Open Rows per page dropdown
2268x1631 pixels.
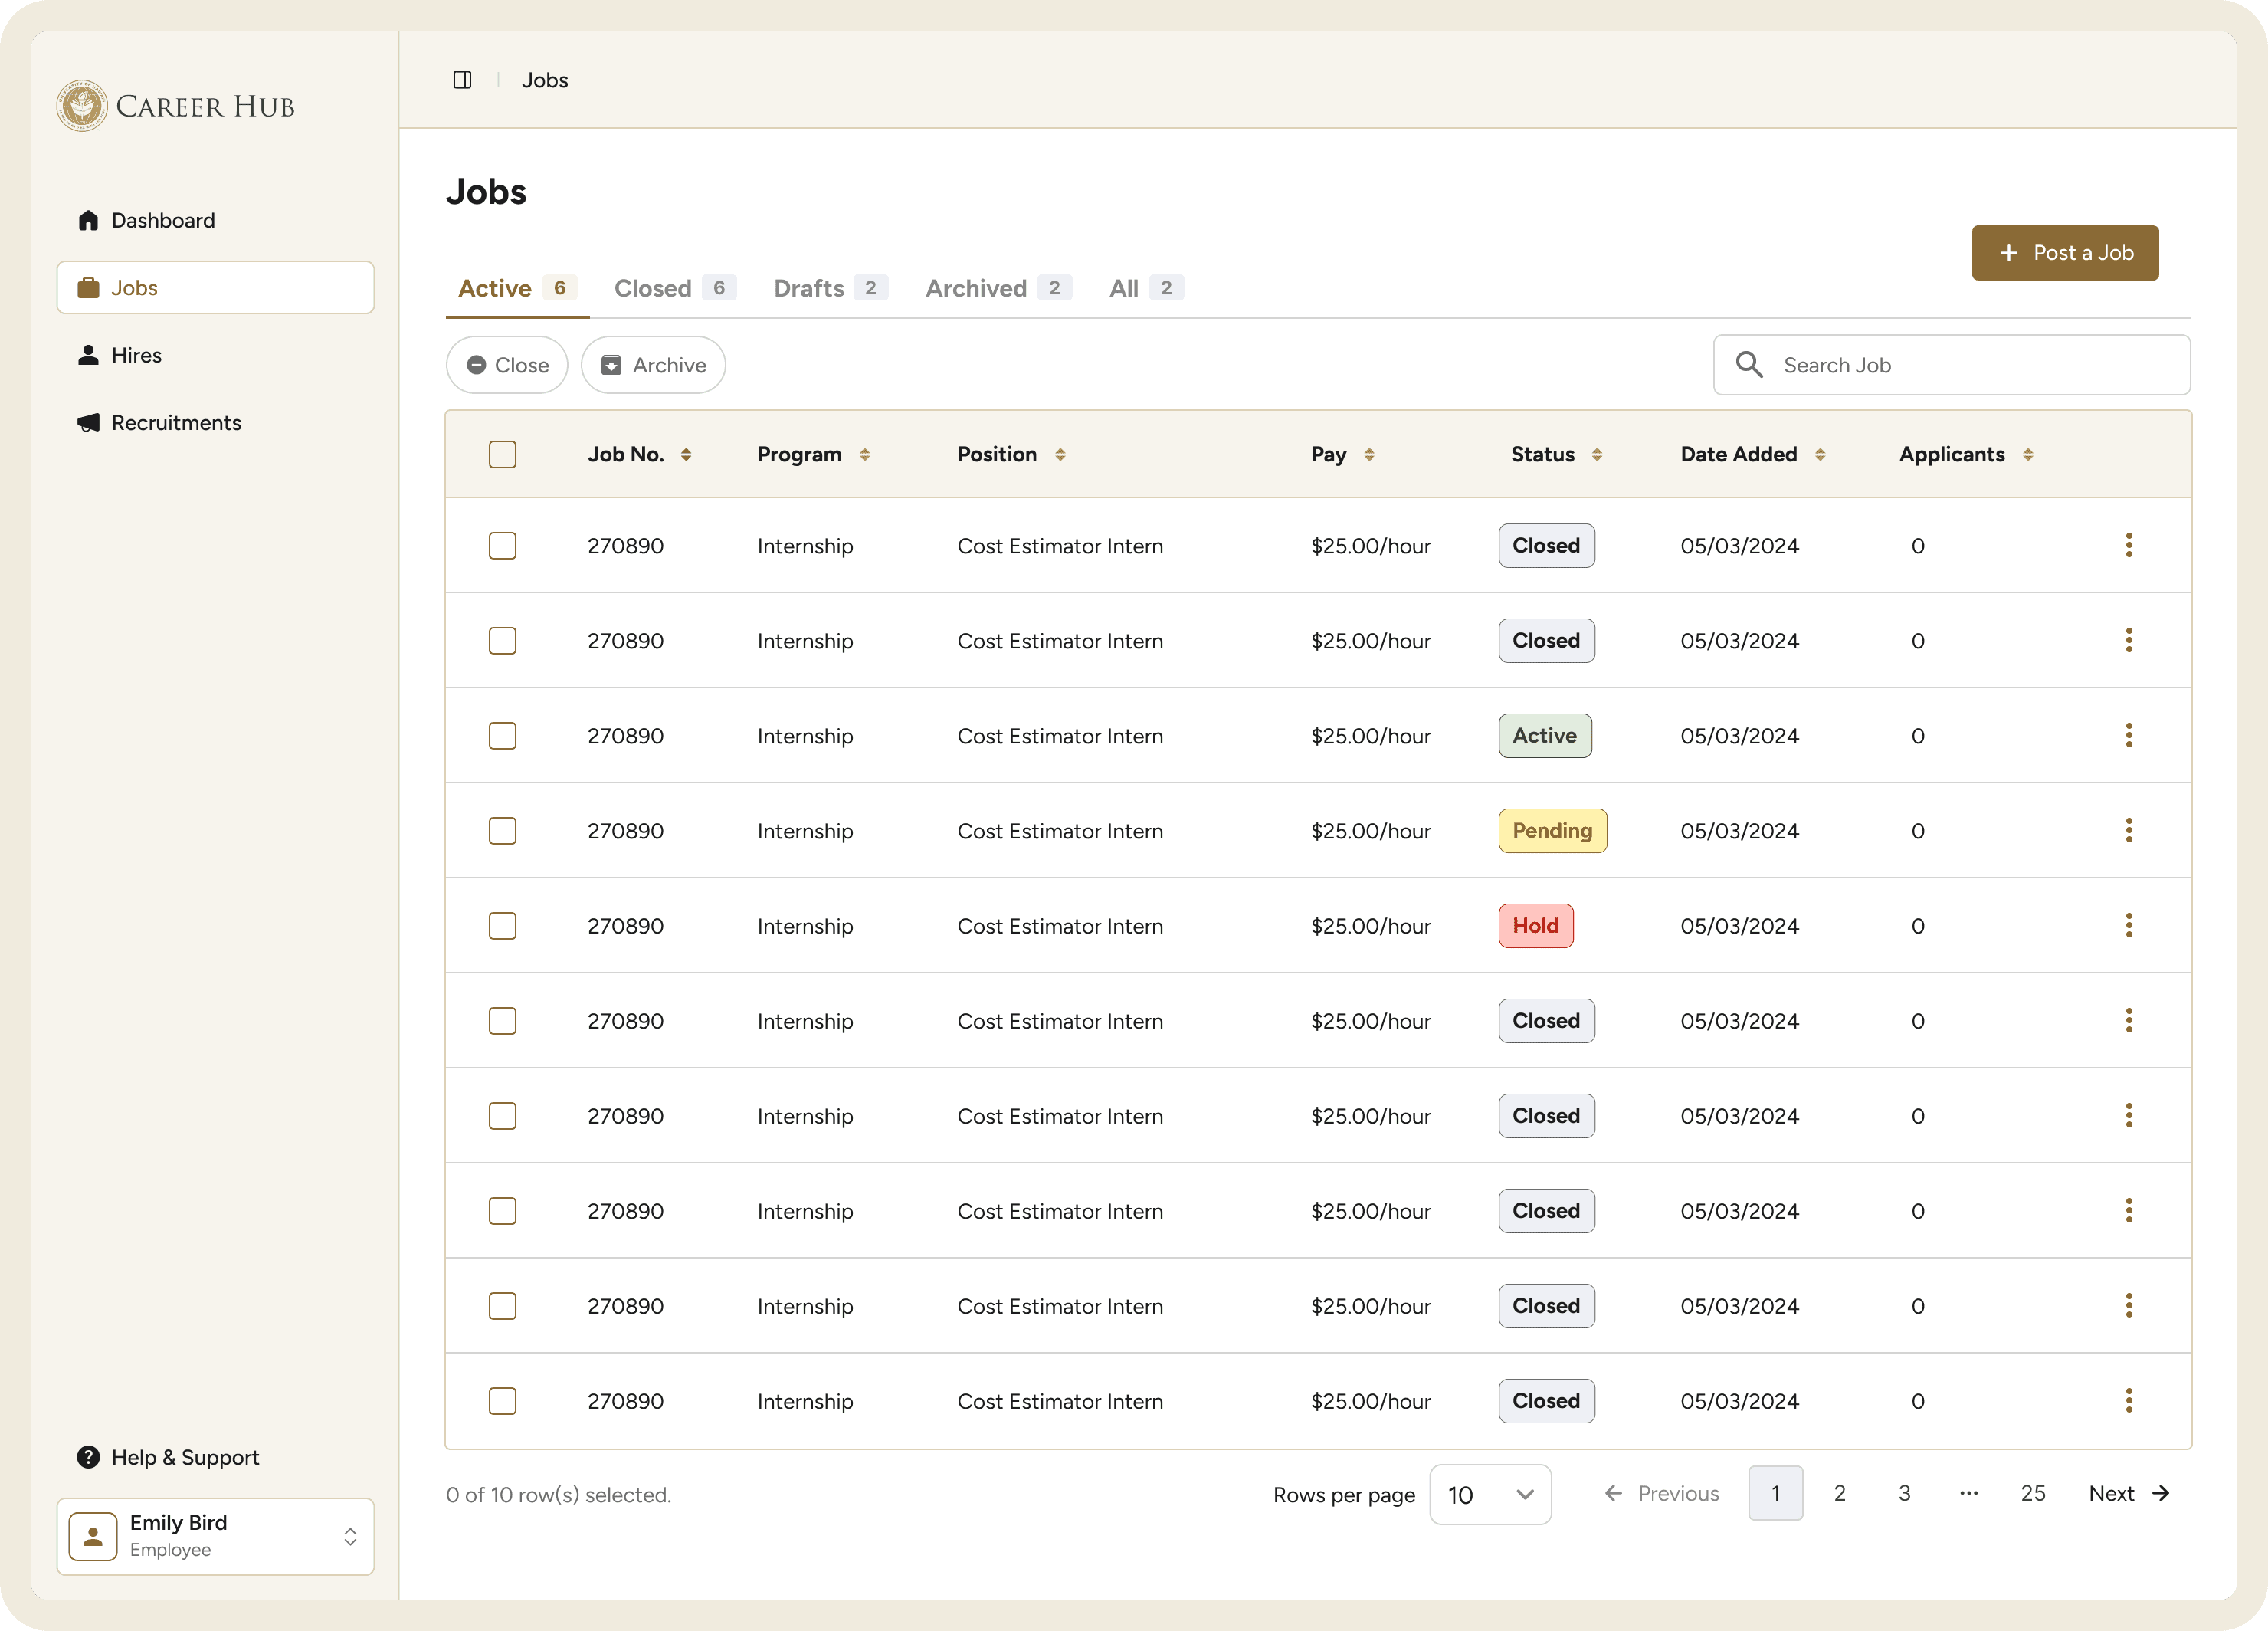pos(1490,1494)
